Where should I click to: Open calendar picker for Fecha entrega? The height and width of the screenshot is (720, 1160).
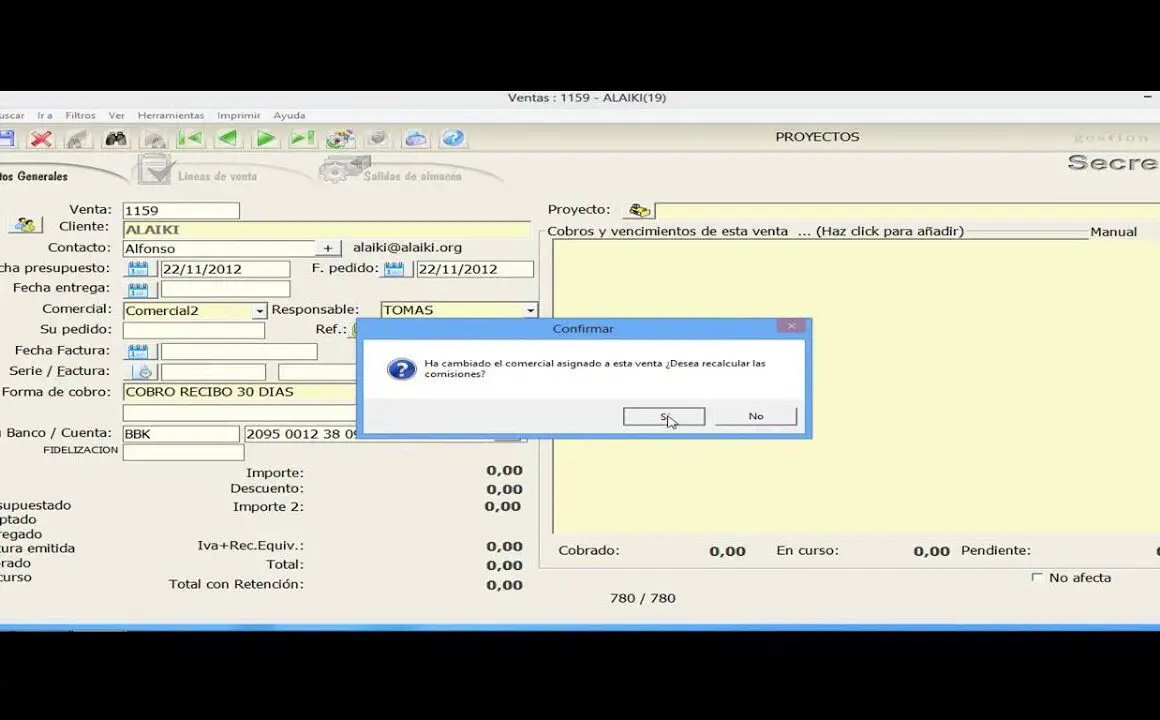click(x=138, y=289)
